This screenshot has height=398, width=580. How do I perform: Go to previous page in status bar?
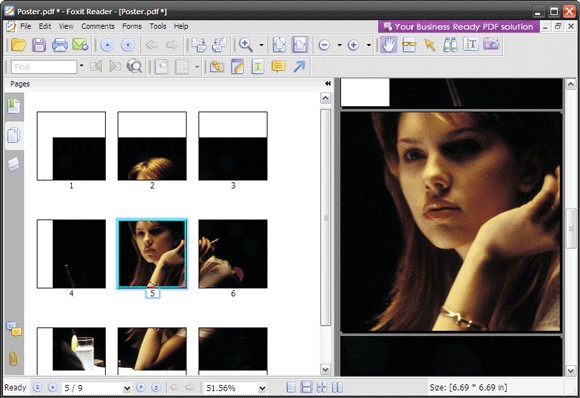53,387
